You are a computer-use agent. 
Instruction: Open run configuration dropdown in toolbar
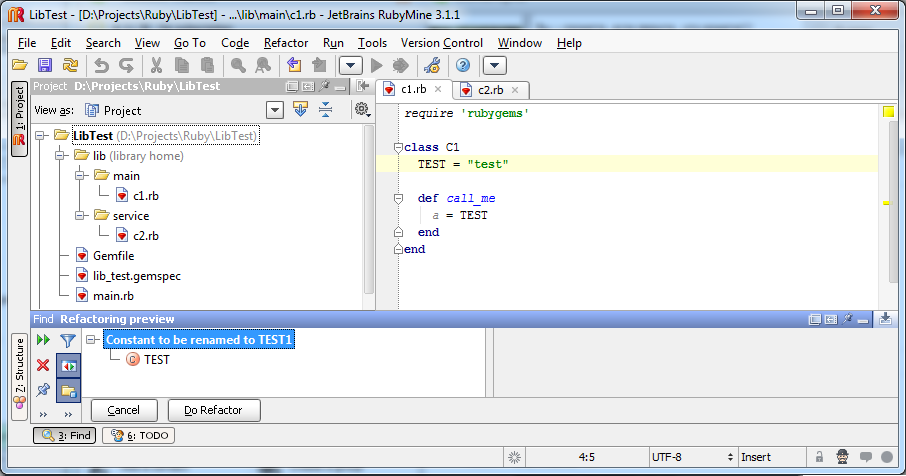tap(351, 65)
